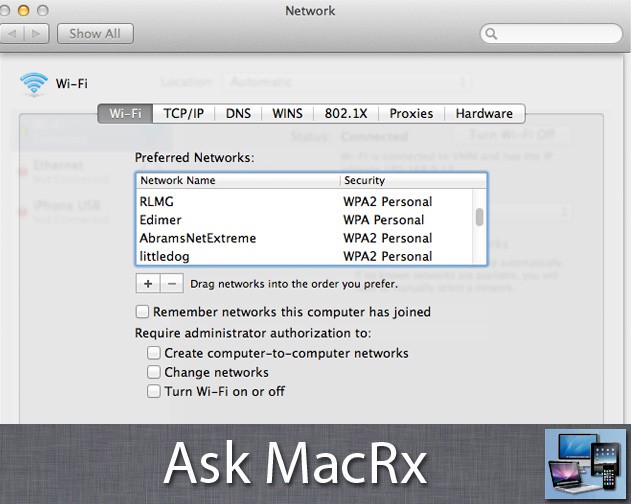Switch to the Proxies tab
The height and width of the screenshot is (504, 631).
[411, 114]
